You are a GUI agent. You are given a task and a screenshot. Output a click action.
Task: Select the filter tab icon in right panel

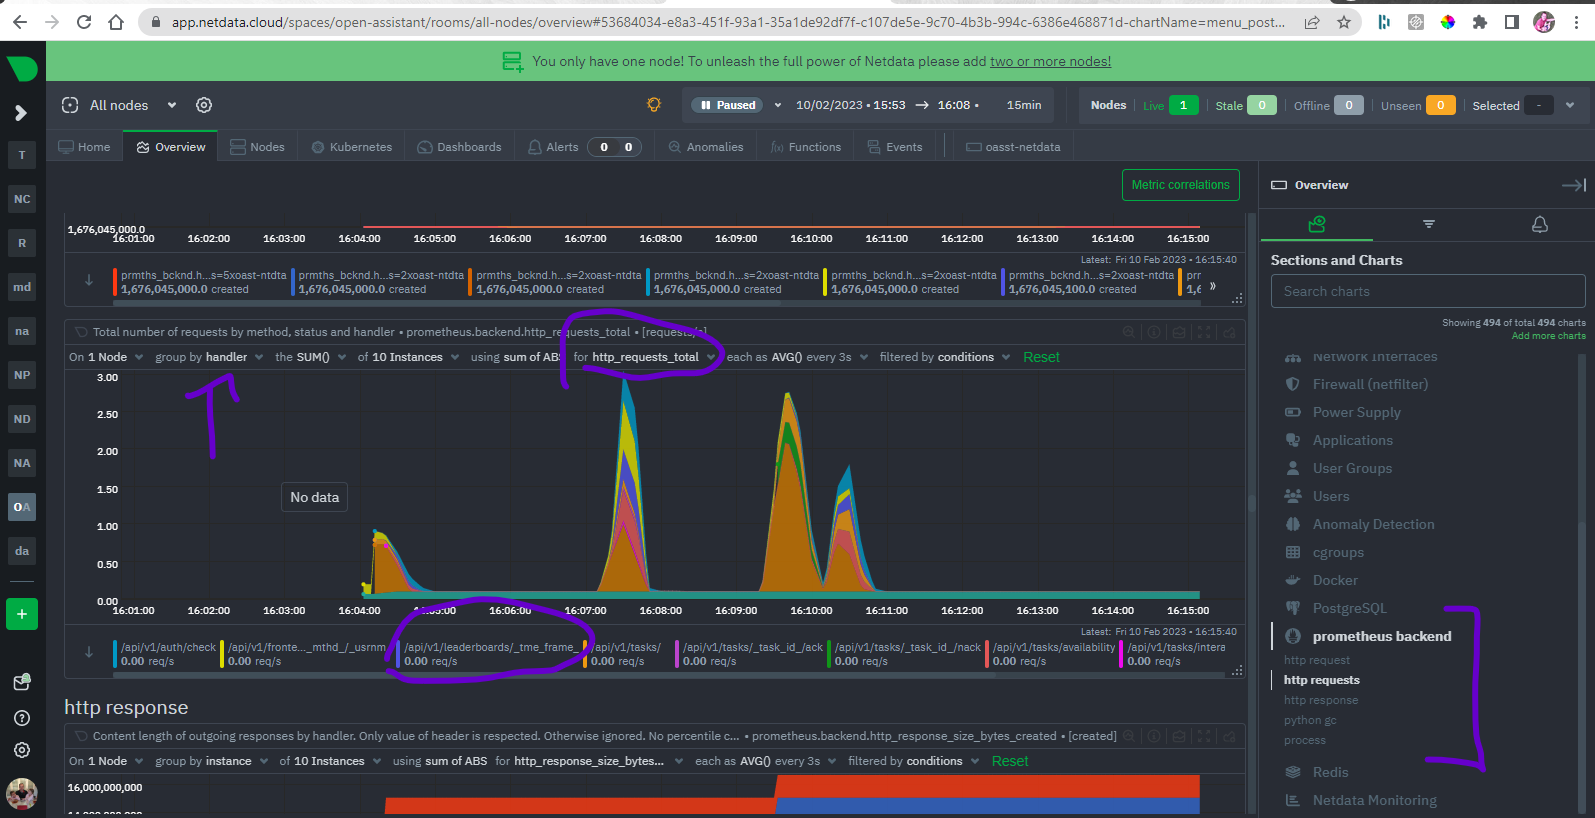[x=1429, y=224]
